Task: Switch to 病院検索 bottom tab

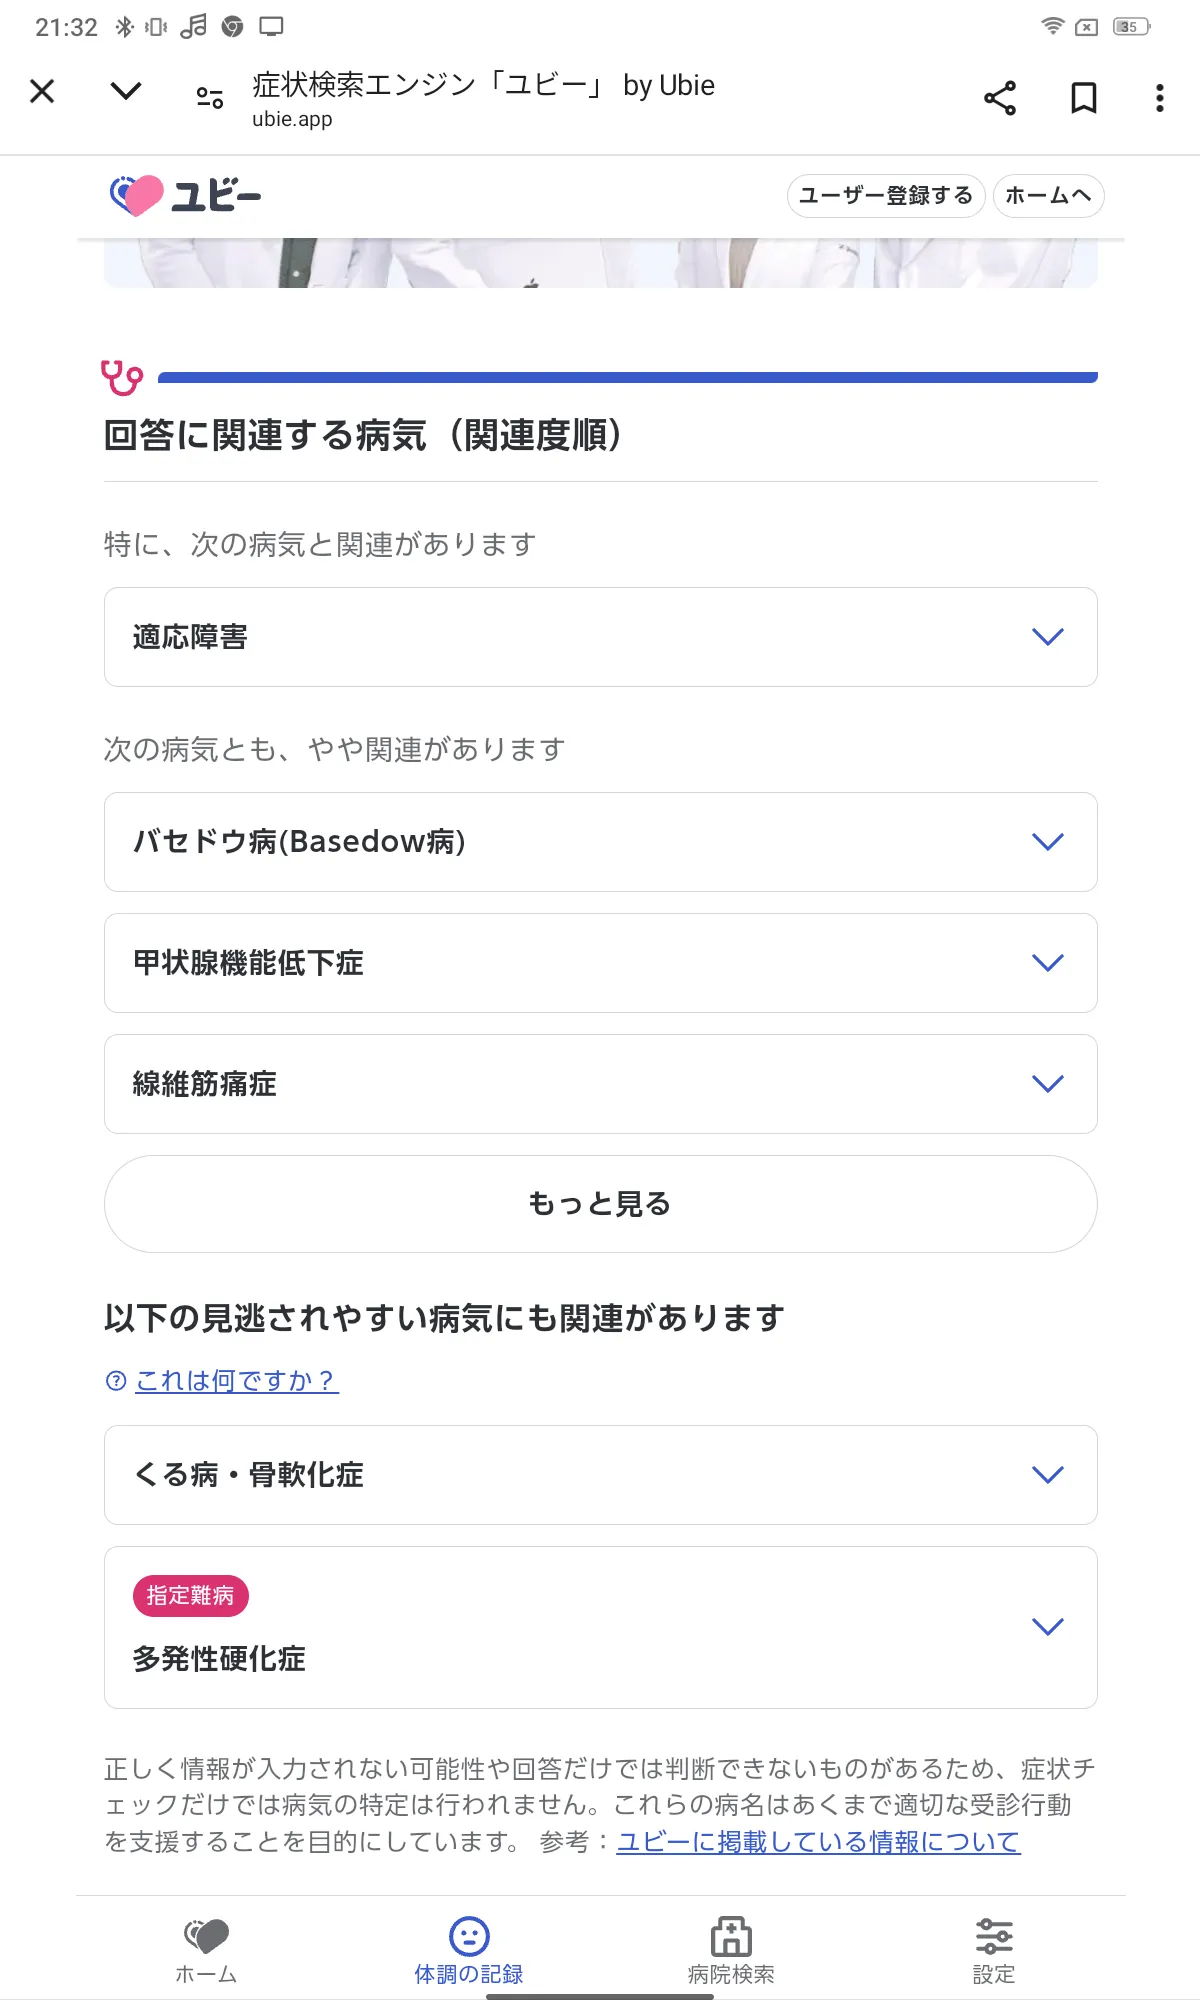Action: click(731, 1950)
